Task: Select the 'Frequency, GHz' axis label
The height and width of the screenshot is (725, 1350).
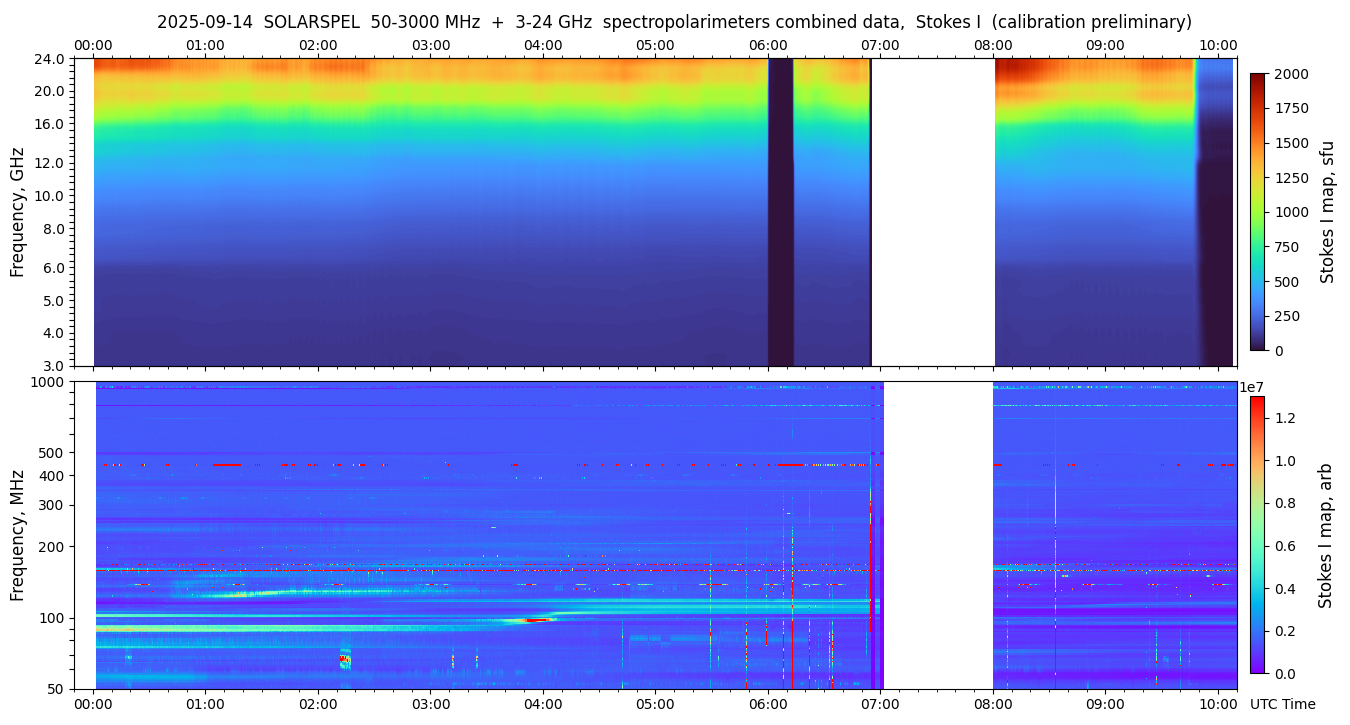Action: tap(17, 212)
